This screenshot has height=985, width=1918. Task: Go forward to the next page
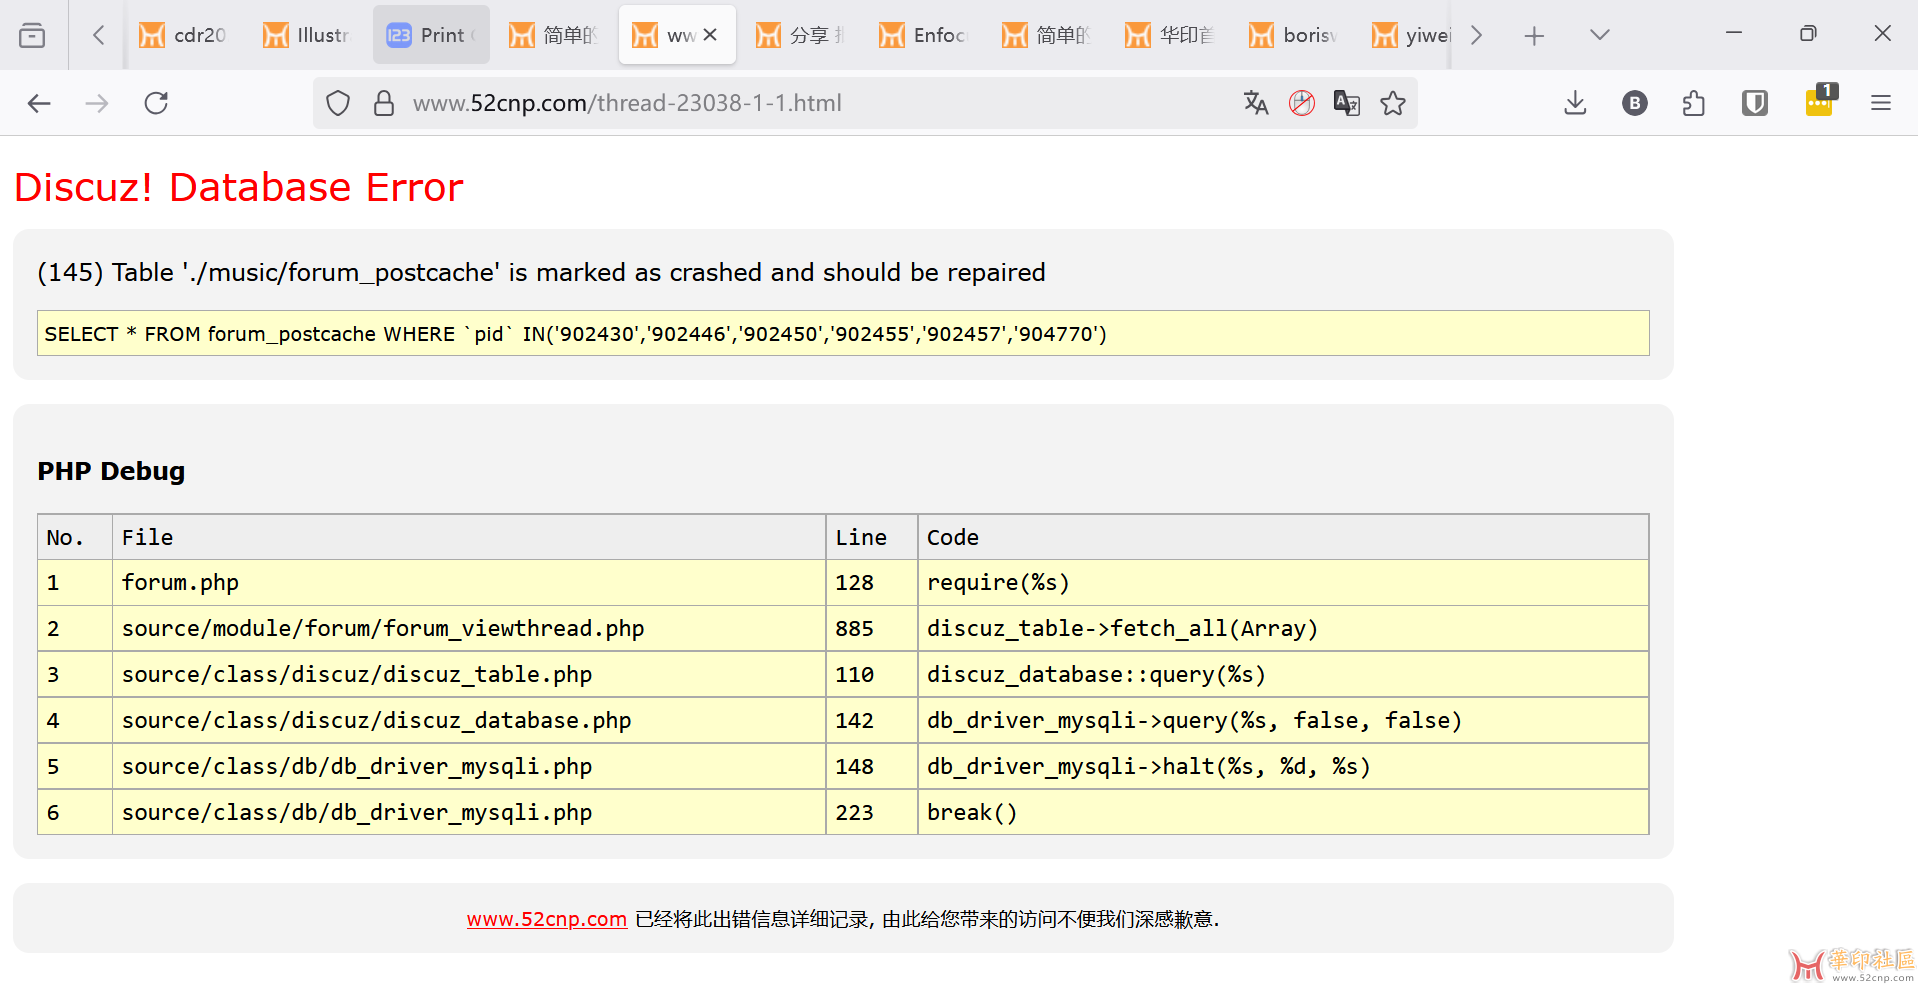tap(97, 103)
